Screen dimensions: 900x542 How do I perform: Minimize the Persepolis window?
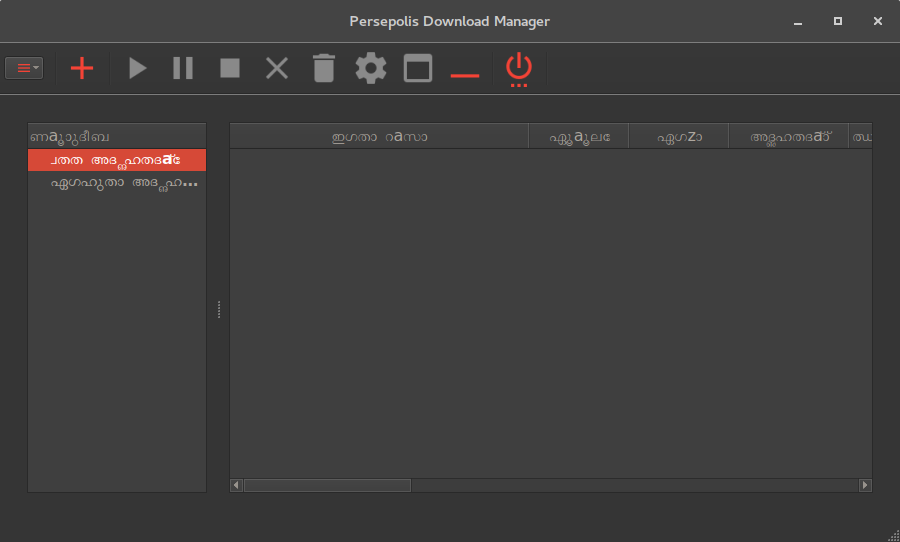[798, 22]
